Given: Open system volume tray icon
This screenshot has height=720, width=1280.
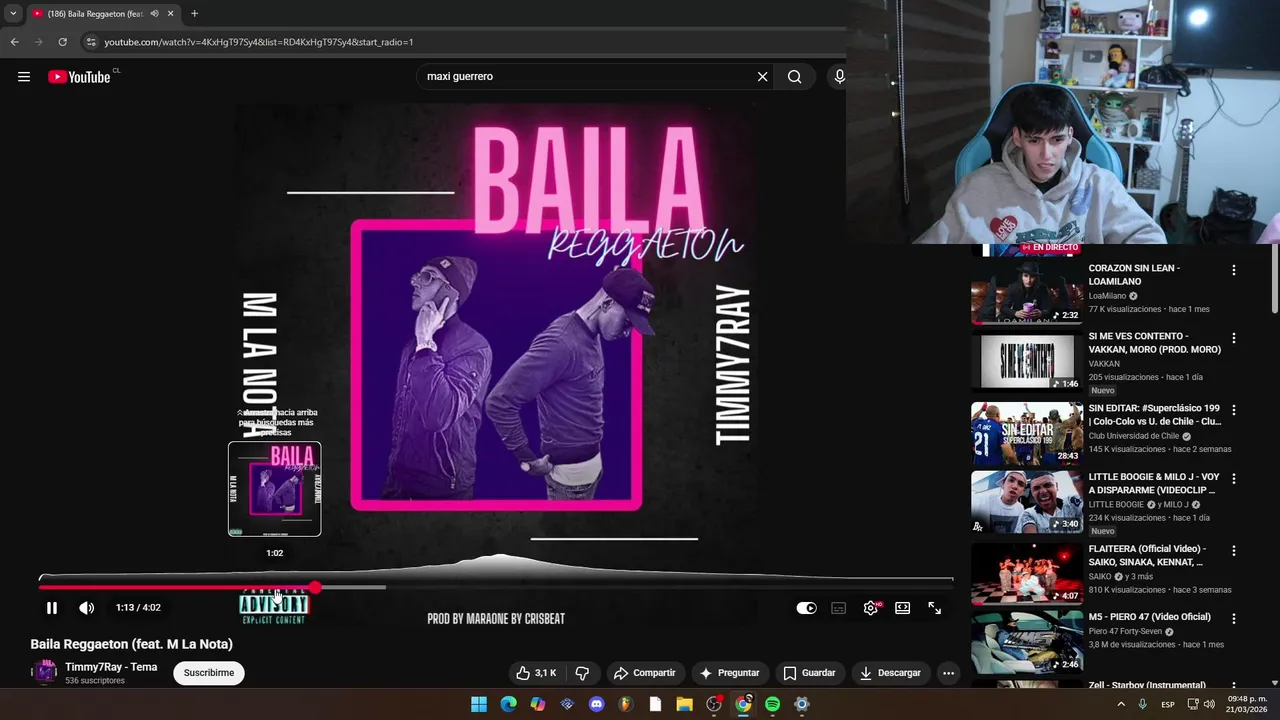Looking at the screenshot, I should click(x=1207, y=704).
